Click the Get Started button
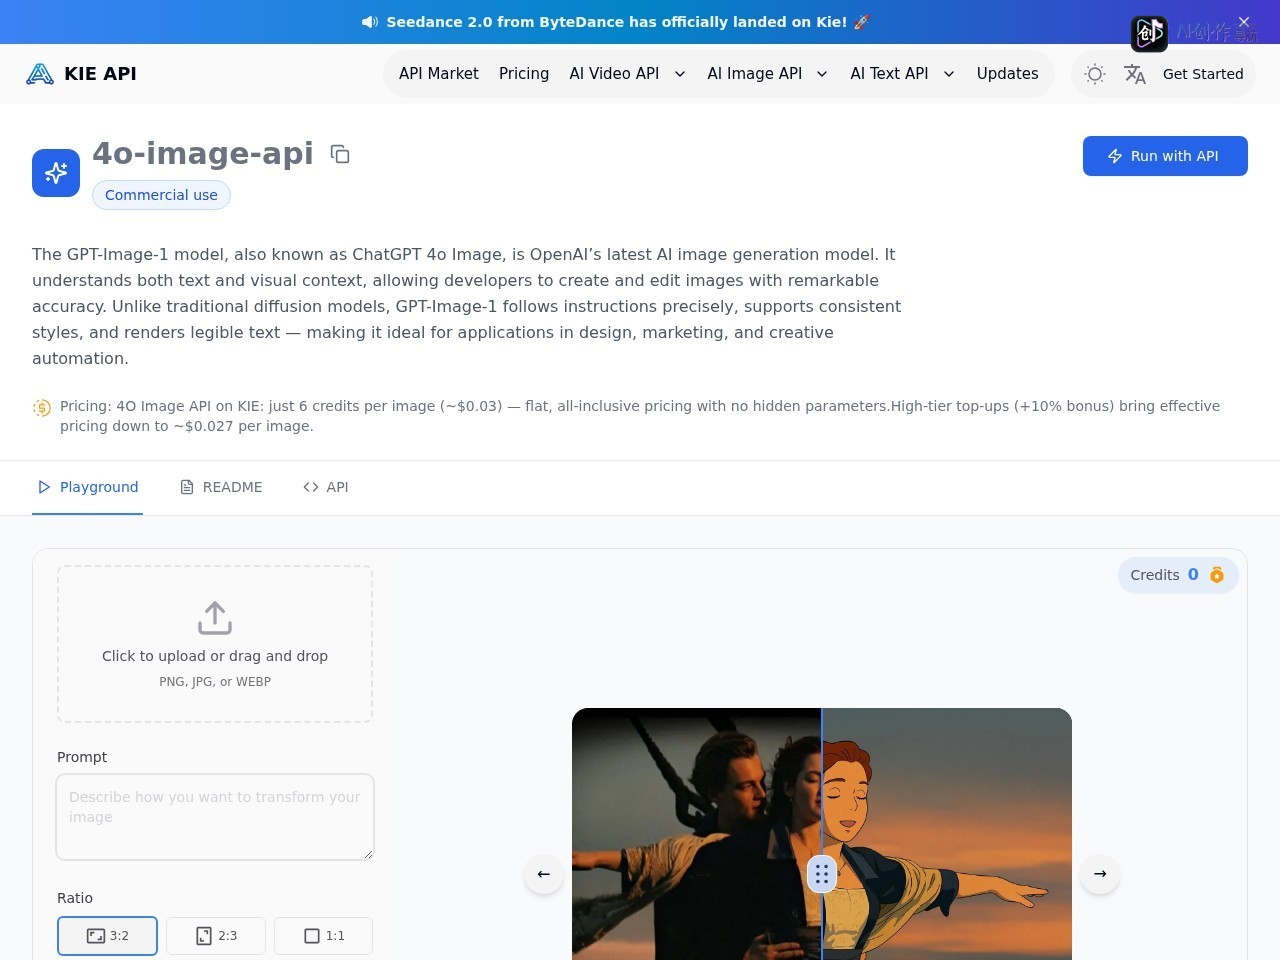Viewport: 1280px width, 960px height. tap(1203, 74)
